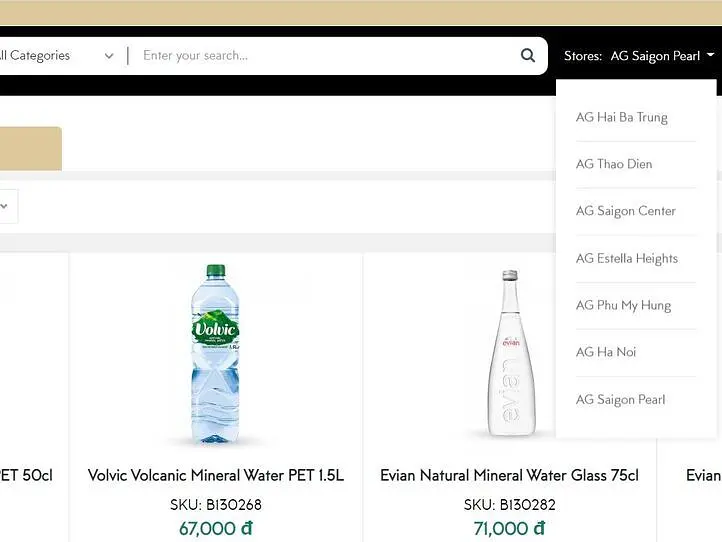Image resolution: width=722 pixels, height=542 pixels.
Task: Open Volvic Volcanic Mineral Water PET 1.5L link
Action: click(x=216, y=476)
